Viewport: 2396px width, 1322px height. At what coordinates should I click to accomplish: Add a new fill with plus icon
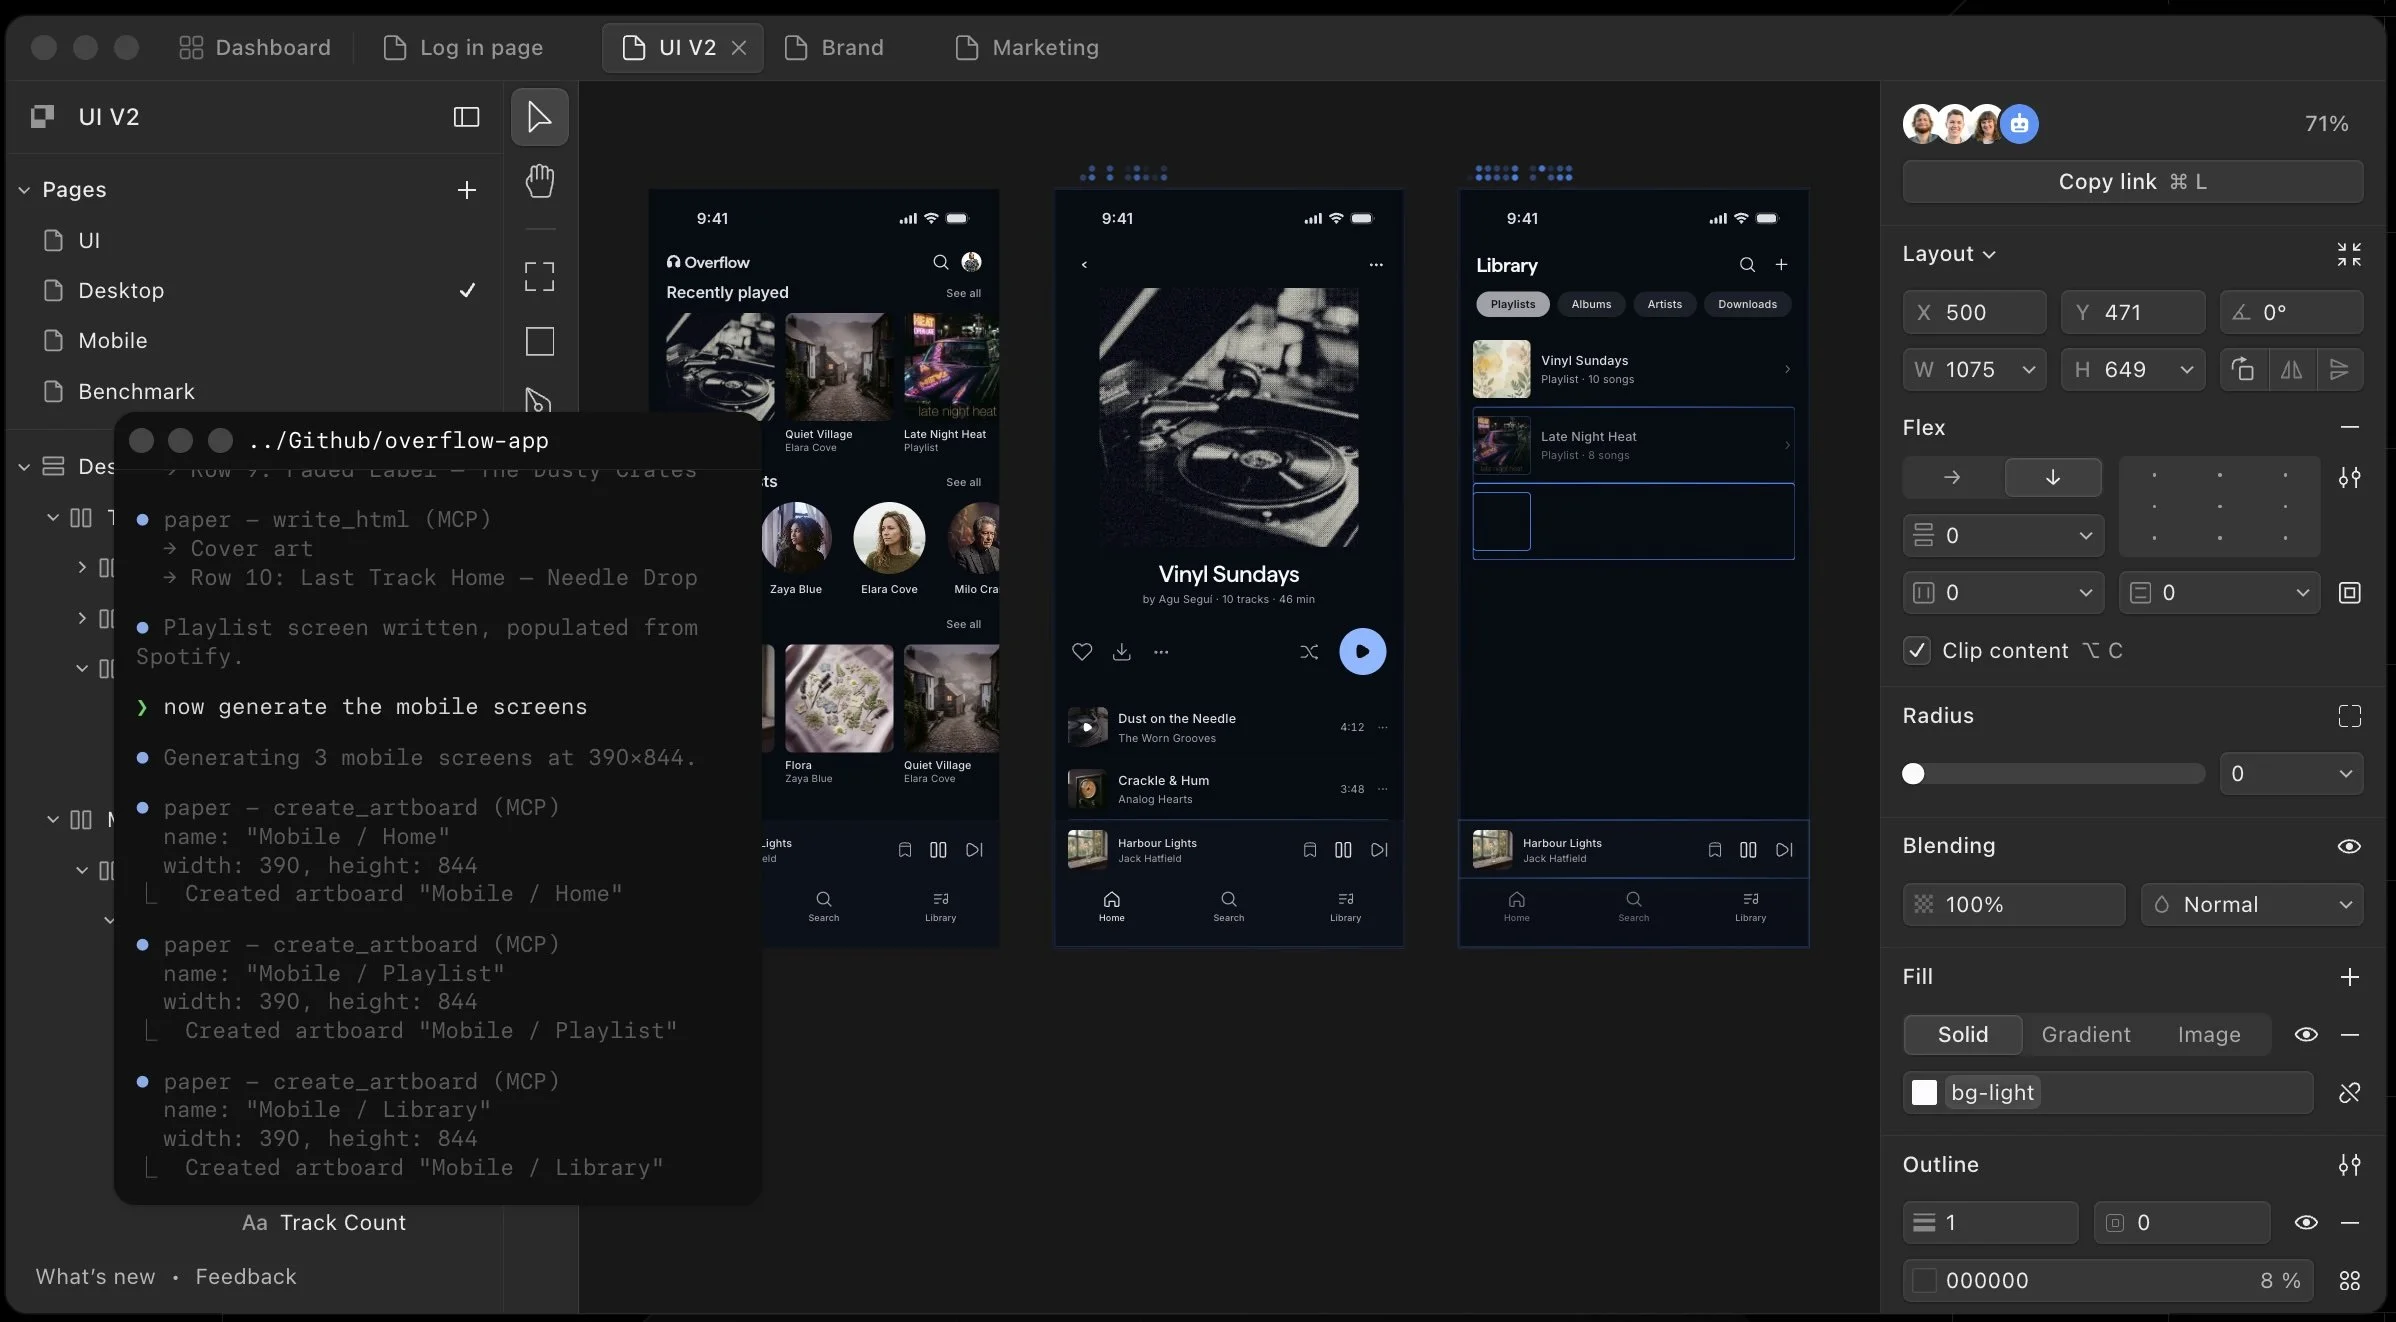pyautogui.click(x=2349, y=977)
